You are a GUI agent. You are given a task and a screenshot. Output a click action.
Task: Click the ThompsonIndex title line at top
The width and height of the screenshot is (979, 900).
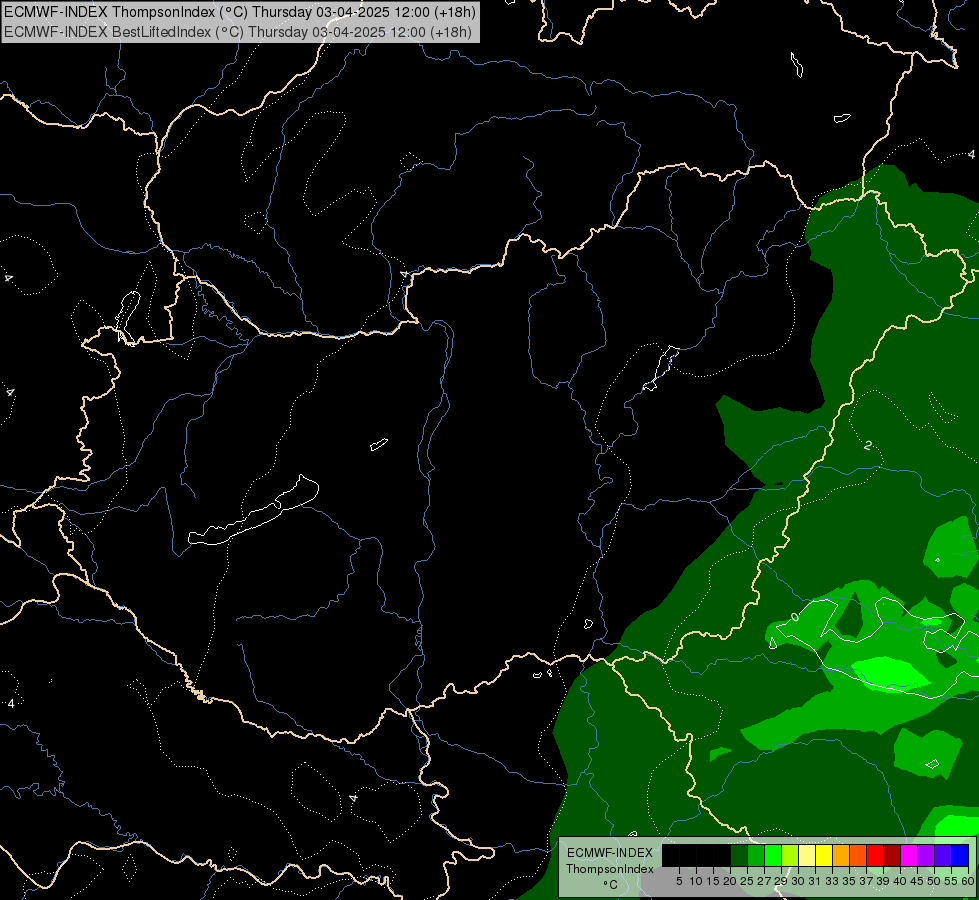240,11
